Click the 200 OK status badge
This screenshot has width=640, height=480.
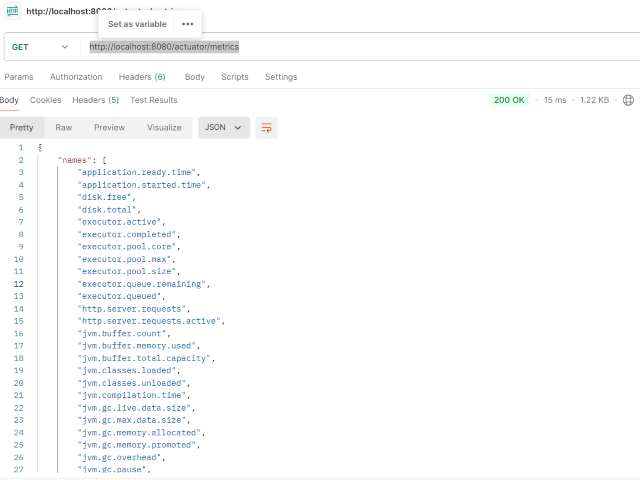tap(509, 100)
